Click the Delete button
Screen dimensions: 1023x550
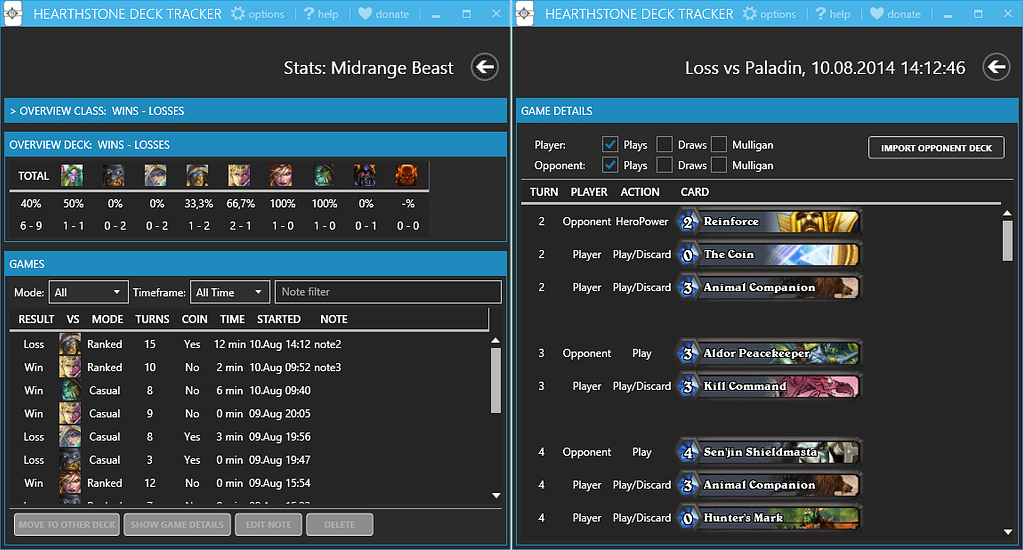(x=339, y=525)
